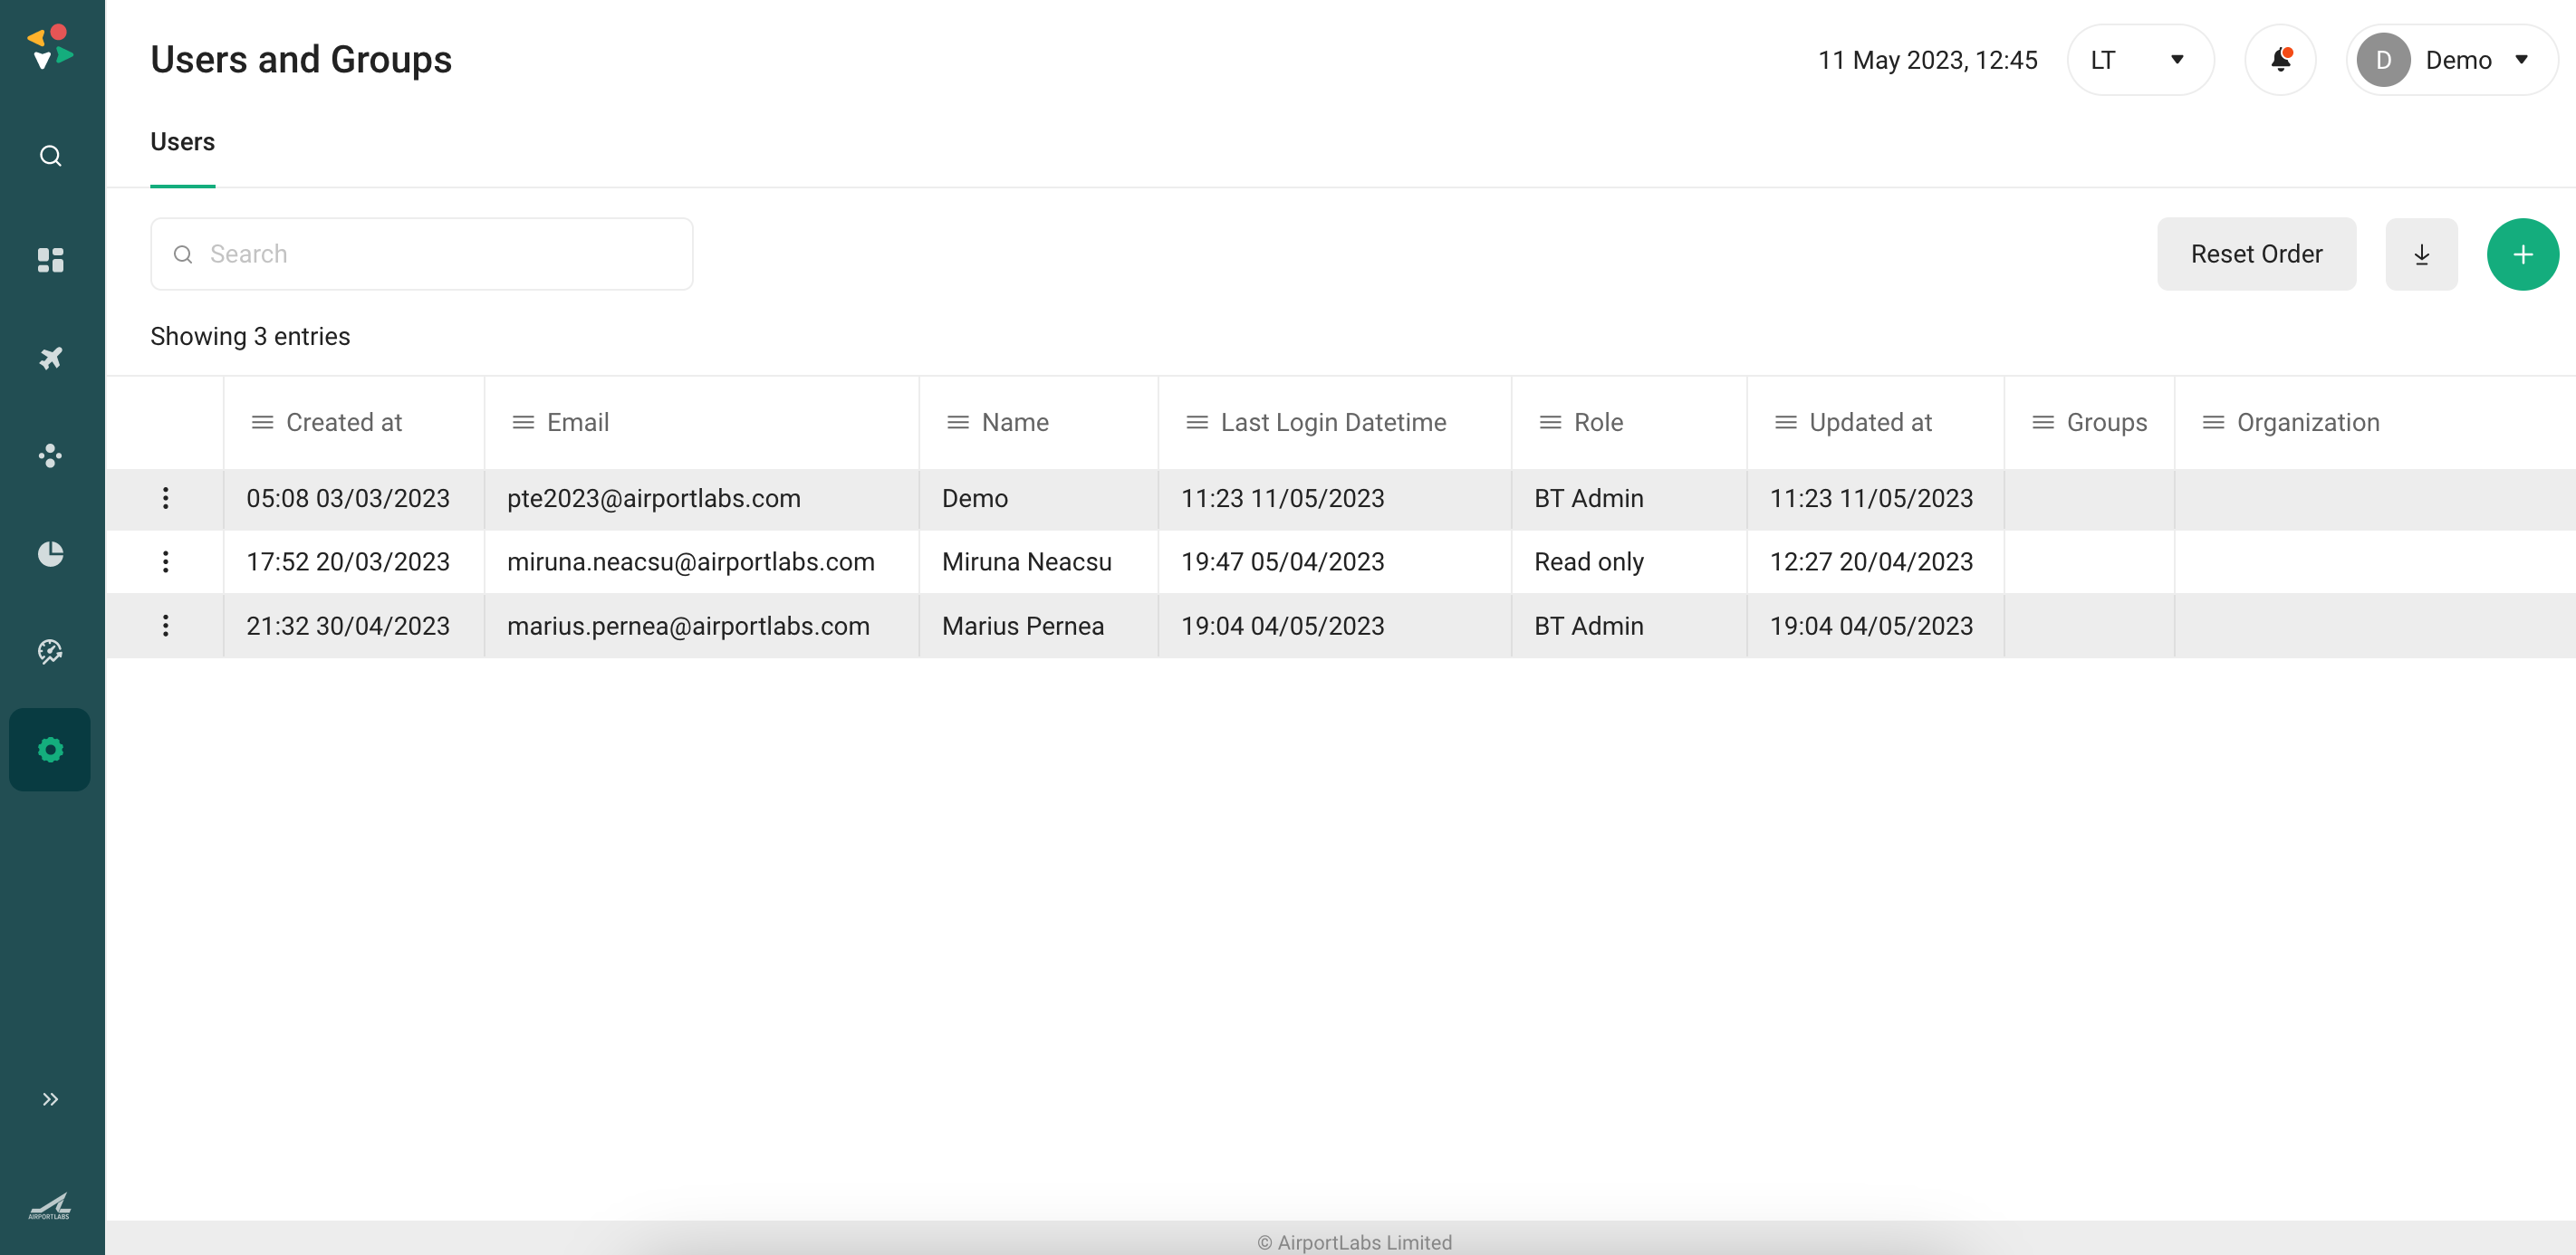Expand the Demo user account menu
Image resolution: width=2576 pixels, height=1255 pixels.
tap(2452, 60)
